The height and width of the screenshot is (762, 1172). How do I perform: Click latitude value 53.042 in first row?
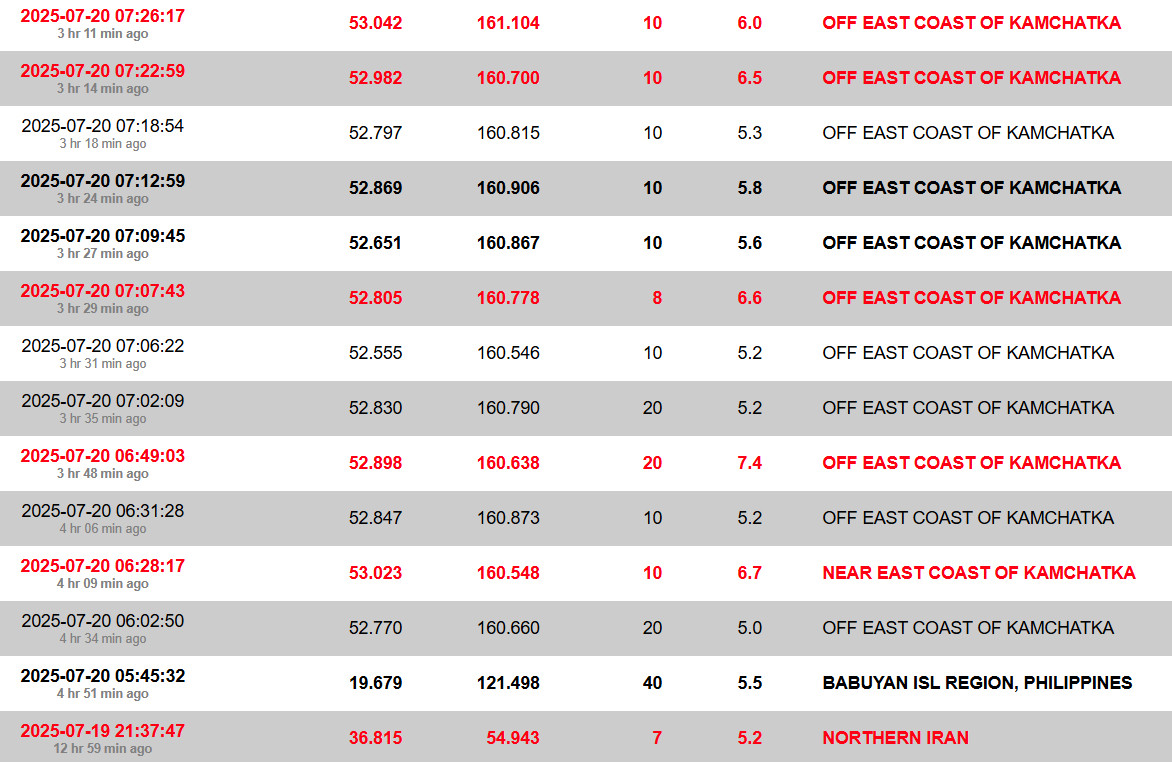pyautogui.click(x=375, y=23)
